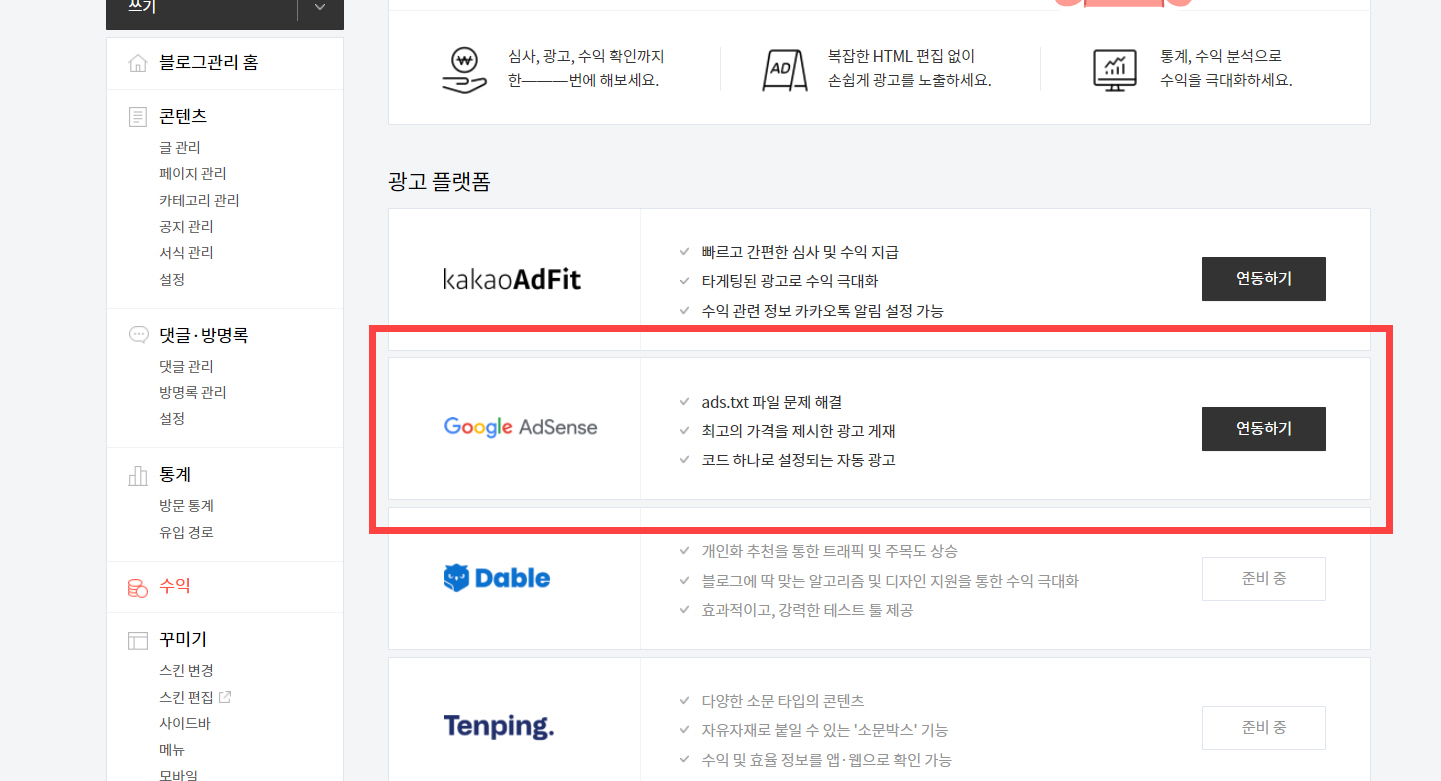
Task: Click the document icon next to 콘텐츠
Action: click(x=138, y=117)
